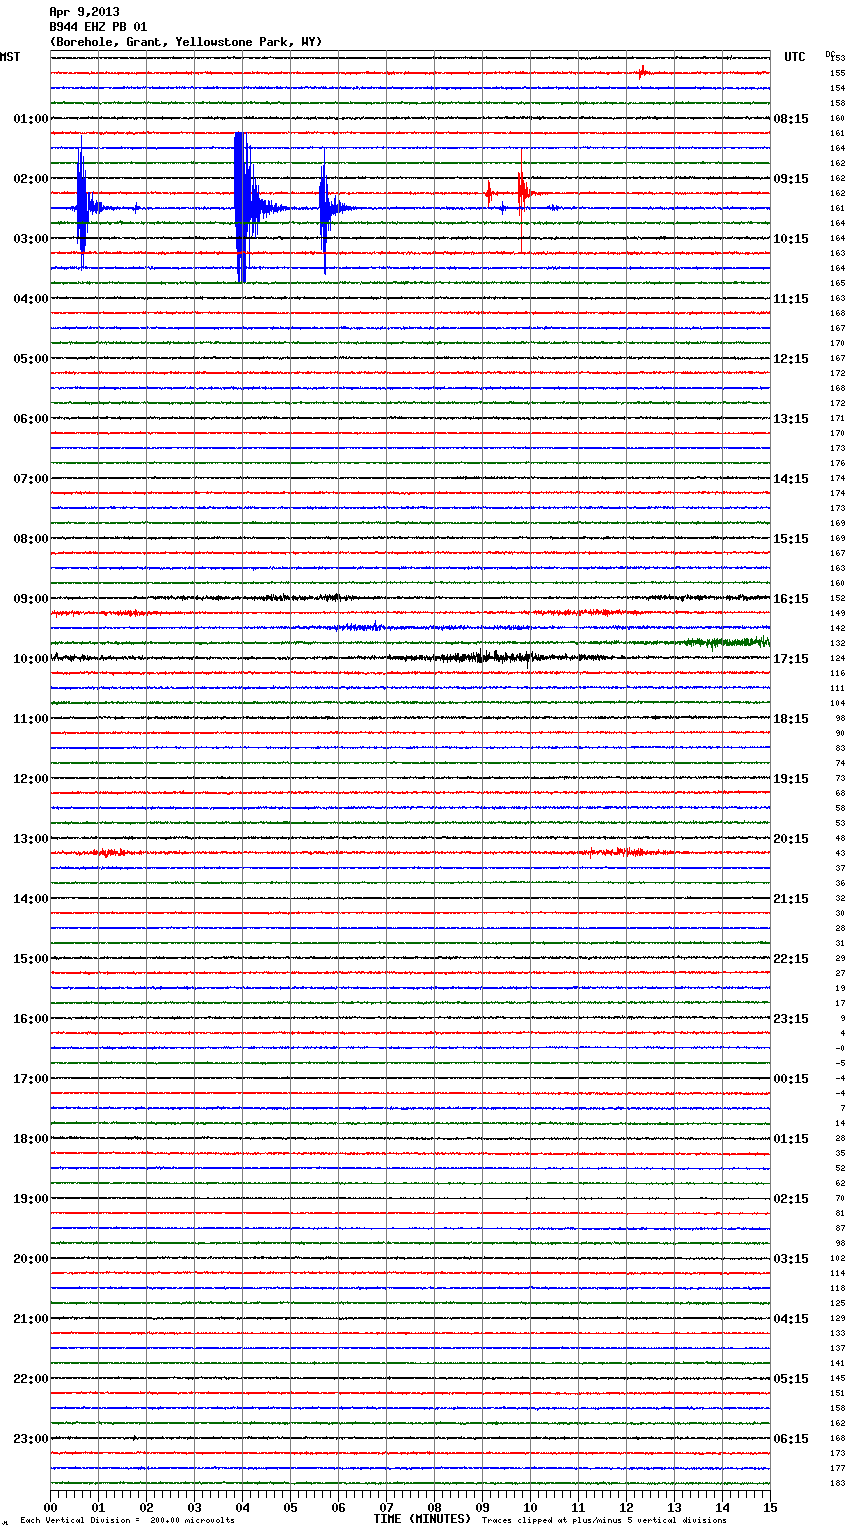
Task: Click the 06:15 UTC time label
Action: [x=791, y=1439]
